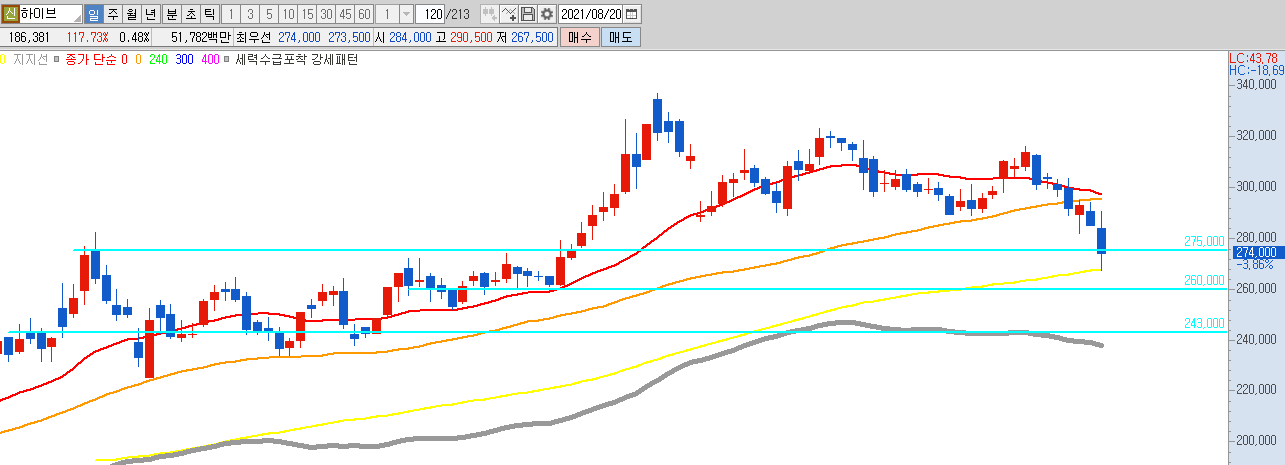Click the 243,000 support line label
Viewport: 1285px width, 465px height.
point(1204,323)
